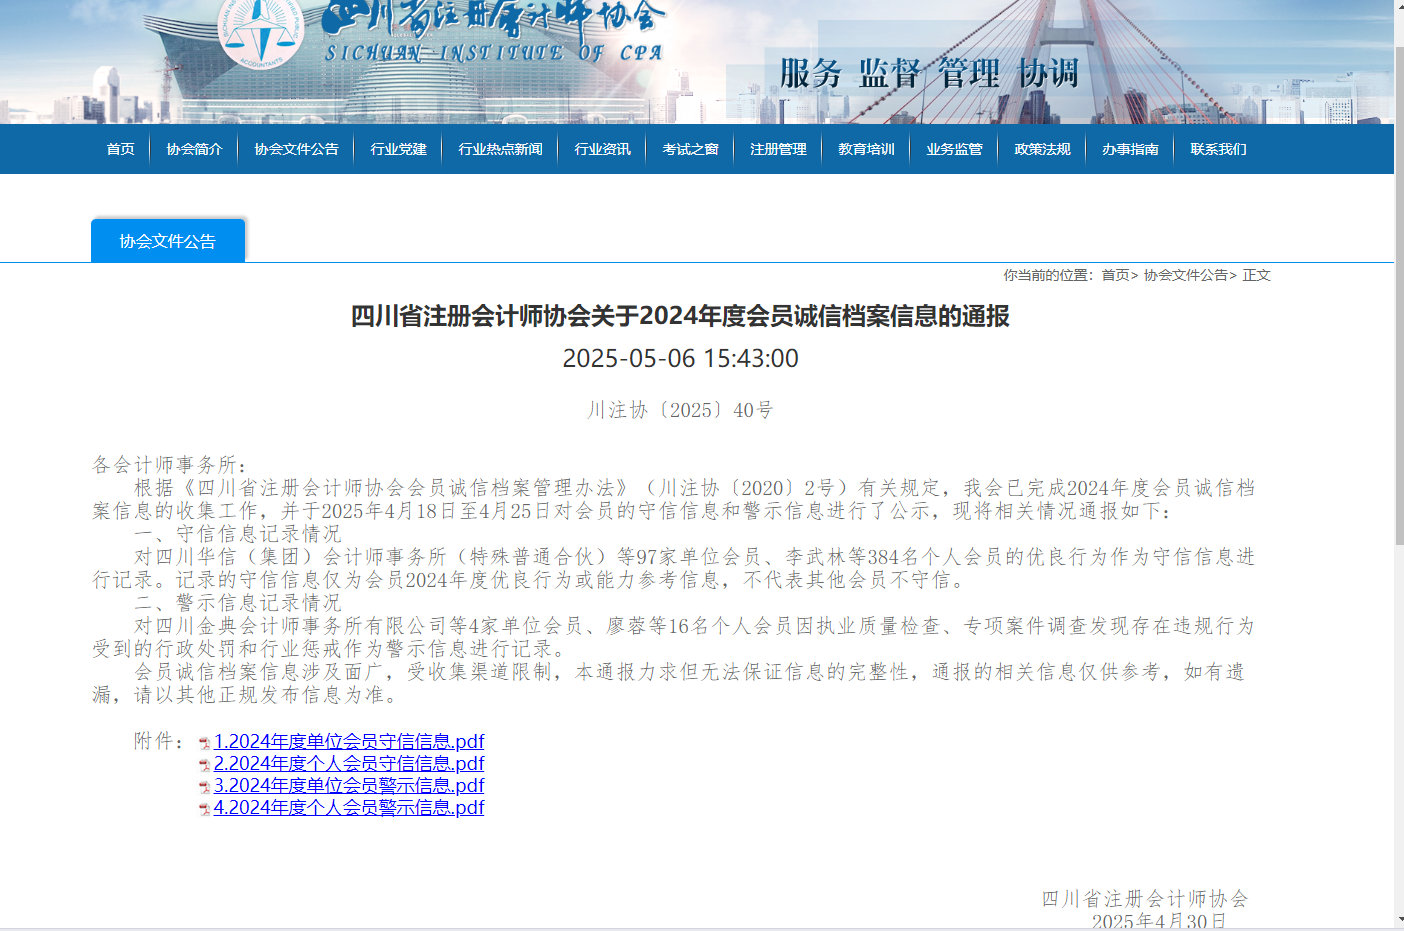Click the 协会文件公告 breadcrumb link

click(x=1185, y=275)
